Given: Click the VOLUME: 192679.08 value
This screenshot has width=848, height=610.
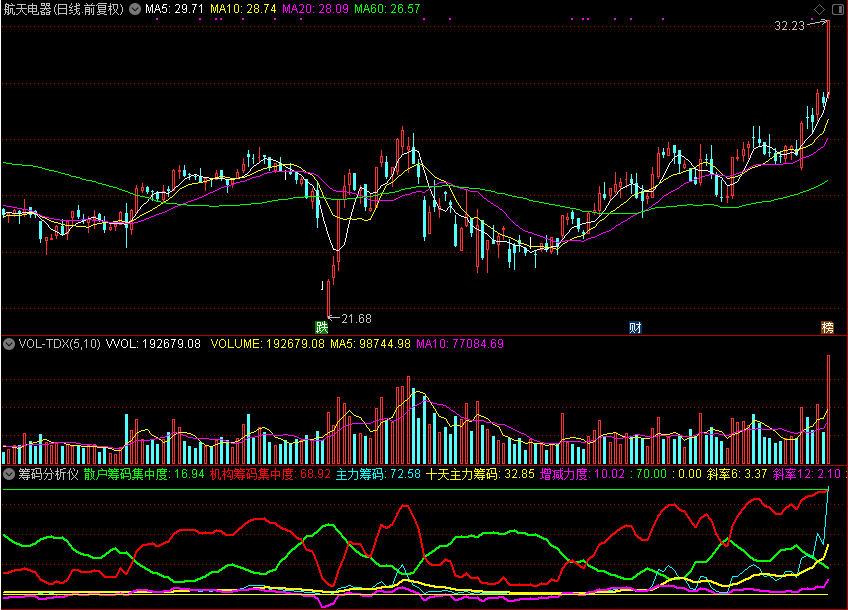Looking at the screenshot, I should [x=268, y=344].
